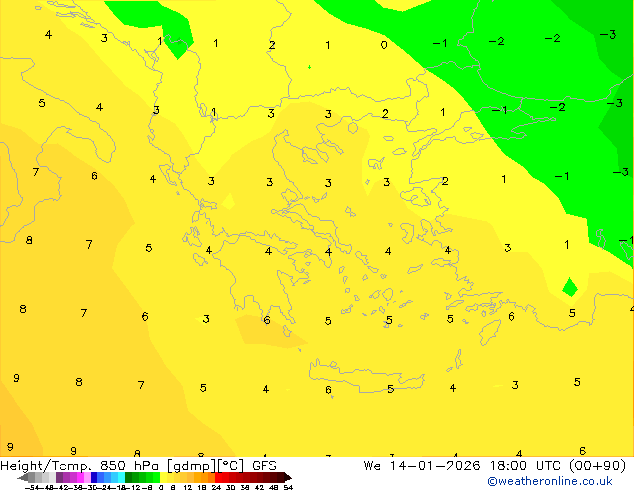Click the yellow legend swatch above 0
Screen dimensions: 634x490
pyautogui.click(x=163, y=477)
